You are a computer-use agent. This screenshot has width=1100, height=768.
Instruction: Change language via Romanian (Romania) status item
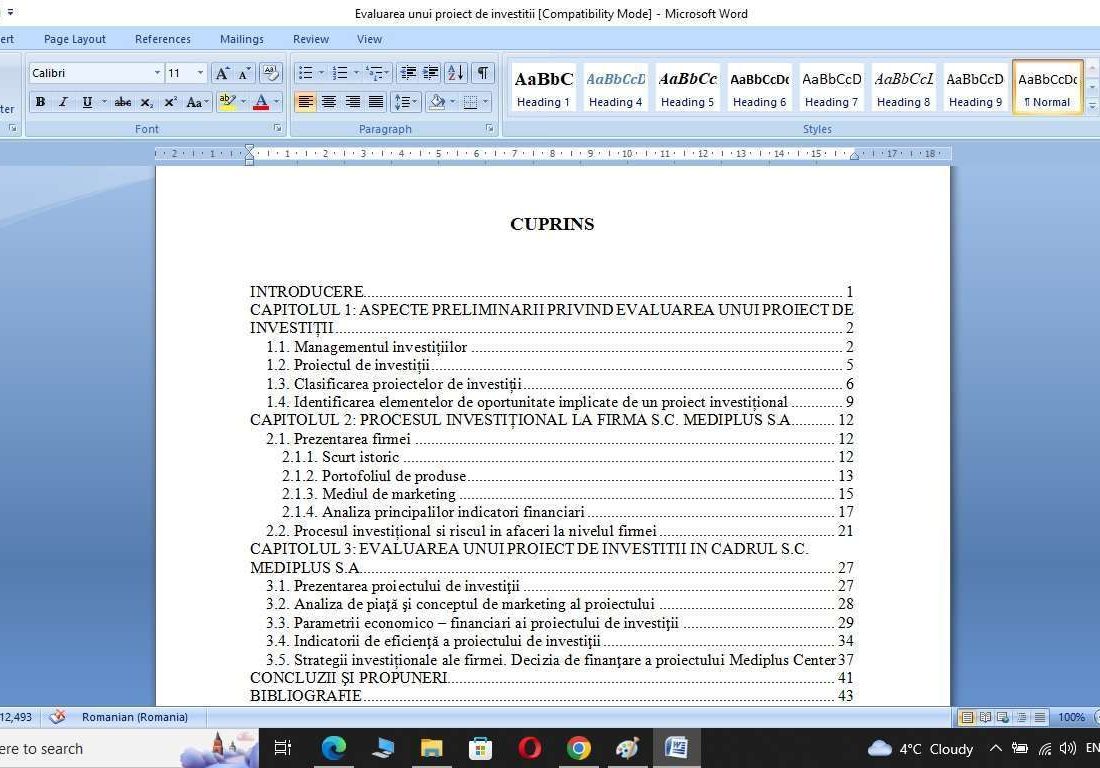pos(134,717)
